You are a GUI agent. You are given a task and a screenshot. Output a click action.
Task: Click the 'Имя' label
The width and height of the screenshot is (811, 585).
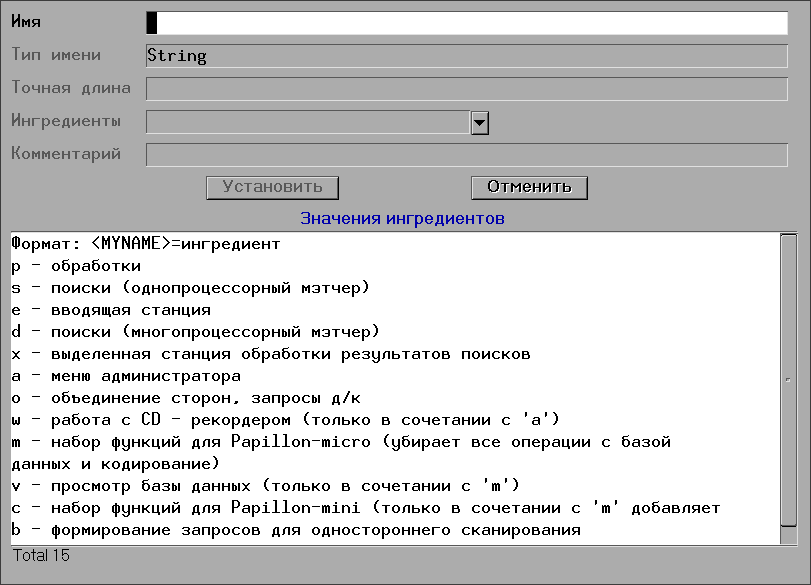point(26,22)
